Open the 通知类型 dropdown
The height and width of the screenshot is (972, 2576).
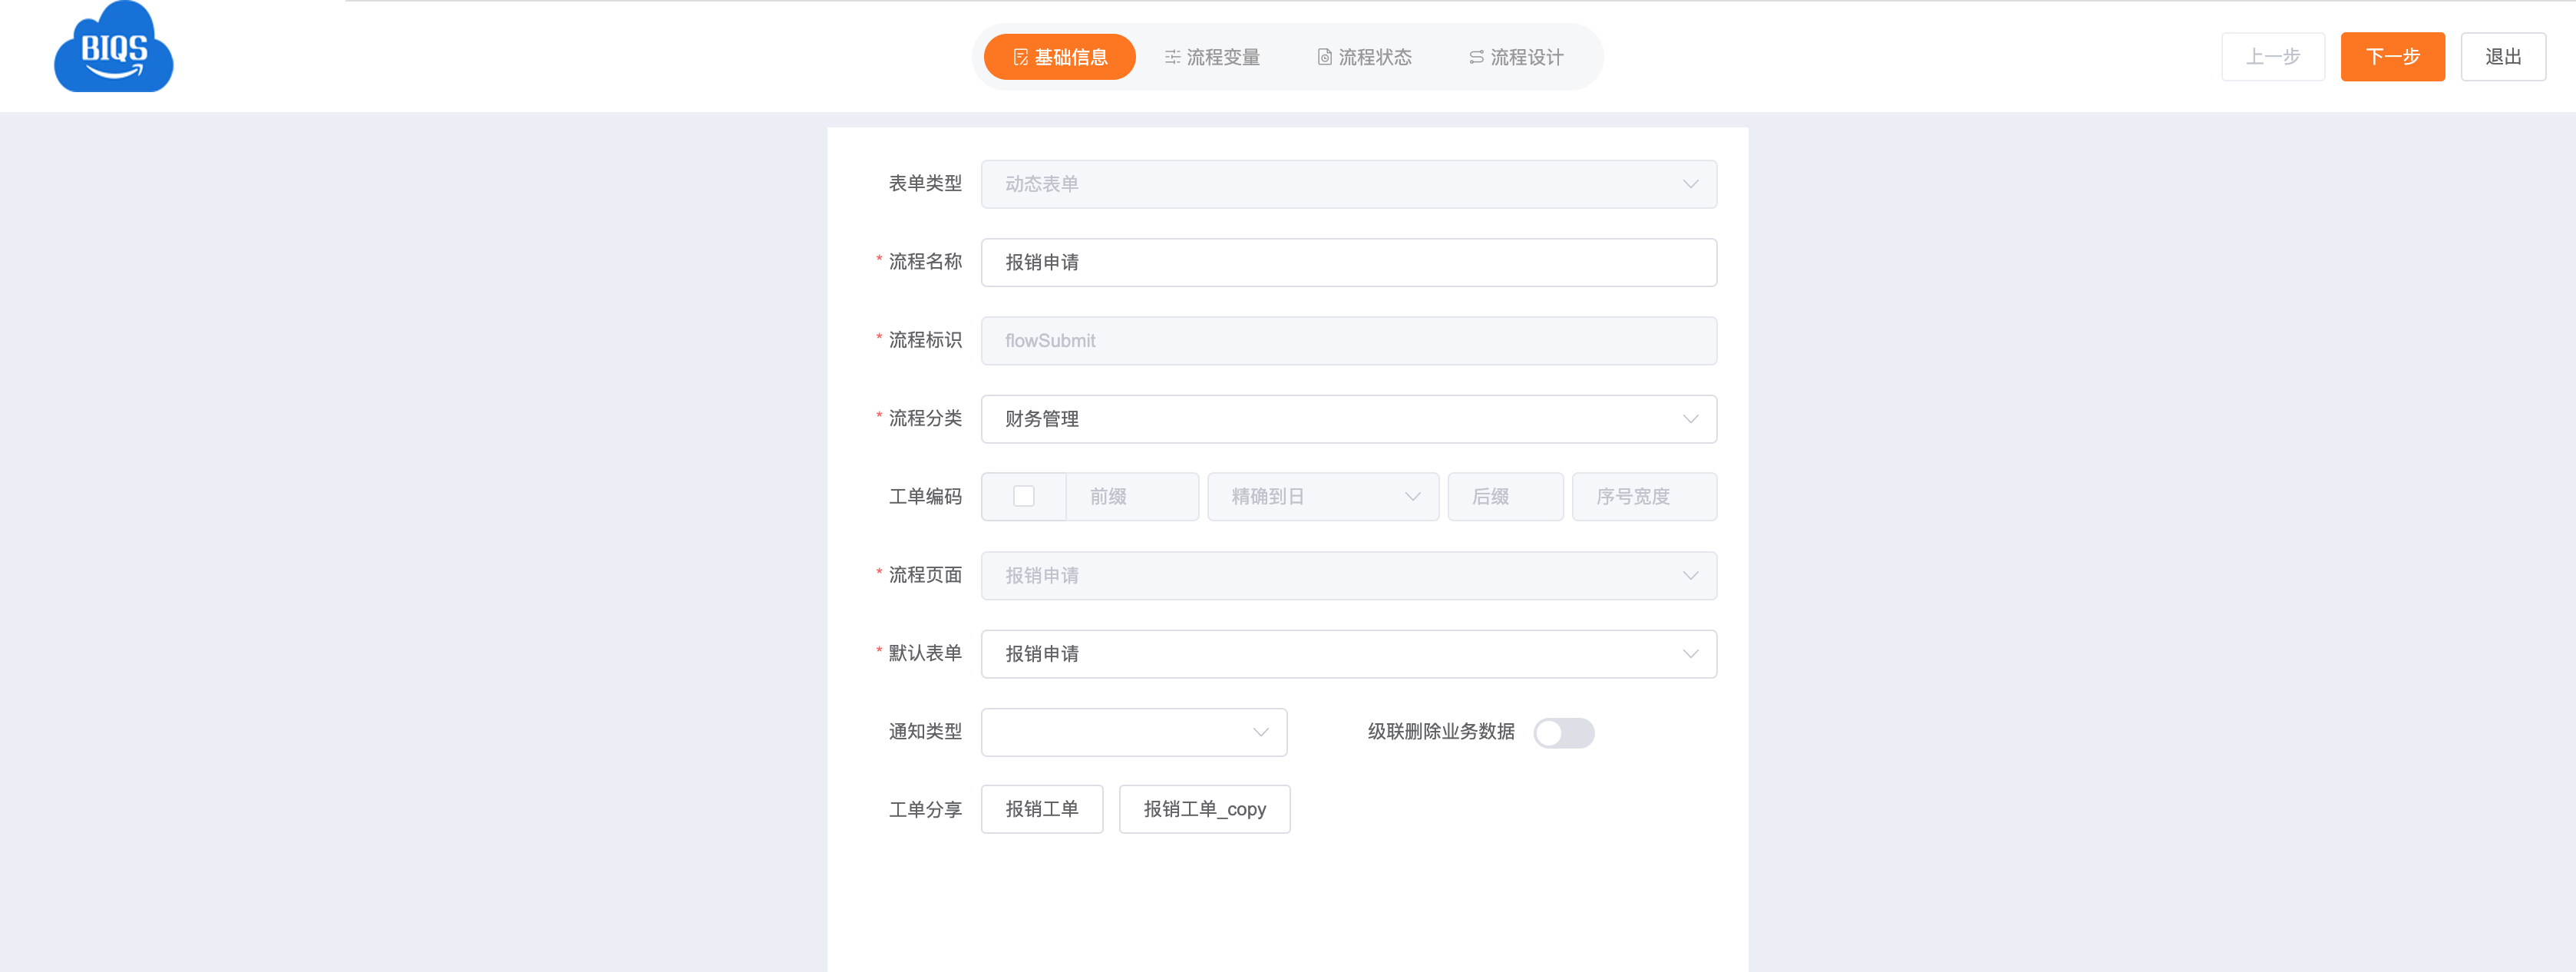tap(1134, 733)
